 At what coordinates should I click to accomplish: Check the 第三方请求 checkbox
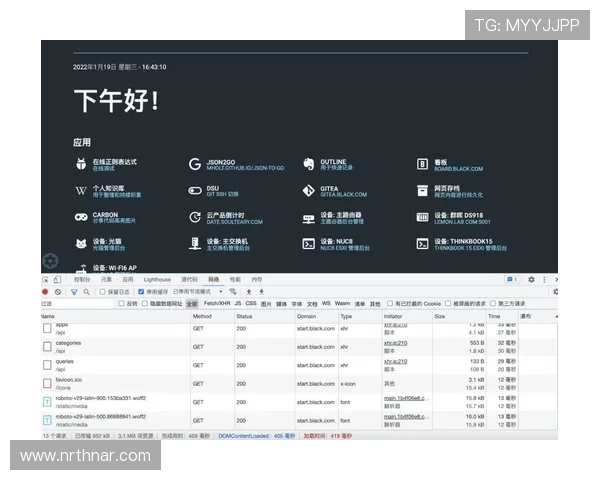[493, 304]
